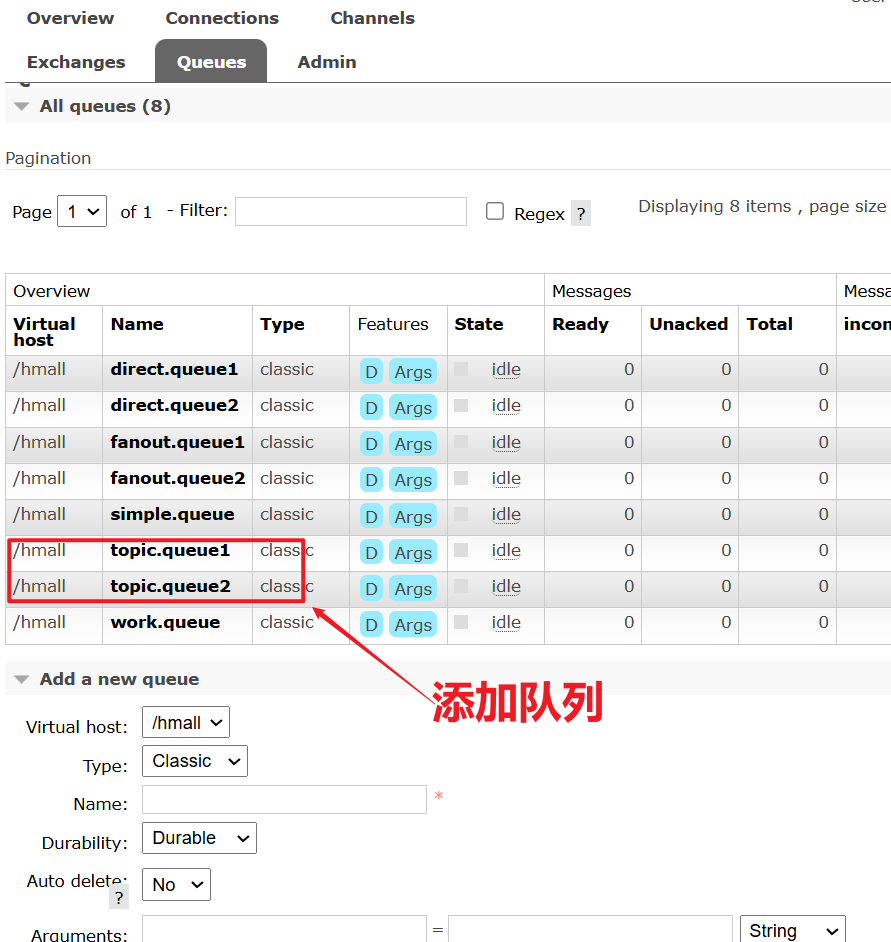Click the D badge for topic.queue2

click(x=371, y=589)
